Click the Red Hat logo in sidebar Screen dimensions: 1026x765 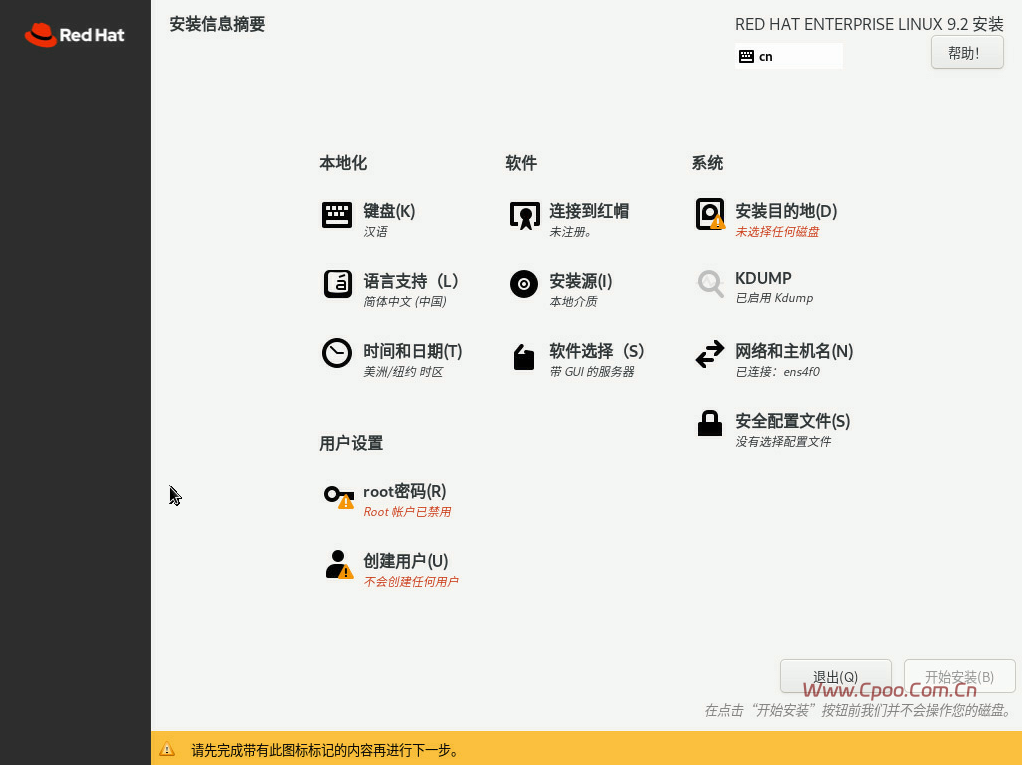[75, 35]
